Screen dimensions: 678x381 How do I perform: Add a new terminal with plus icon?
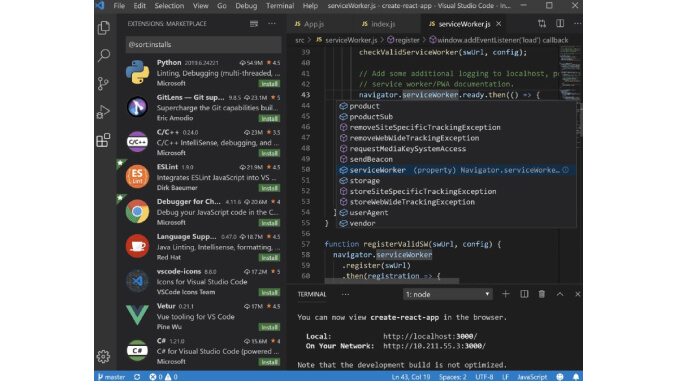505,294
